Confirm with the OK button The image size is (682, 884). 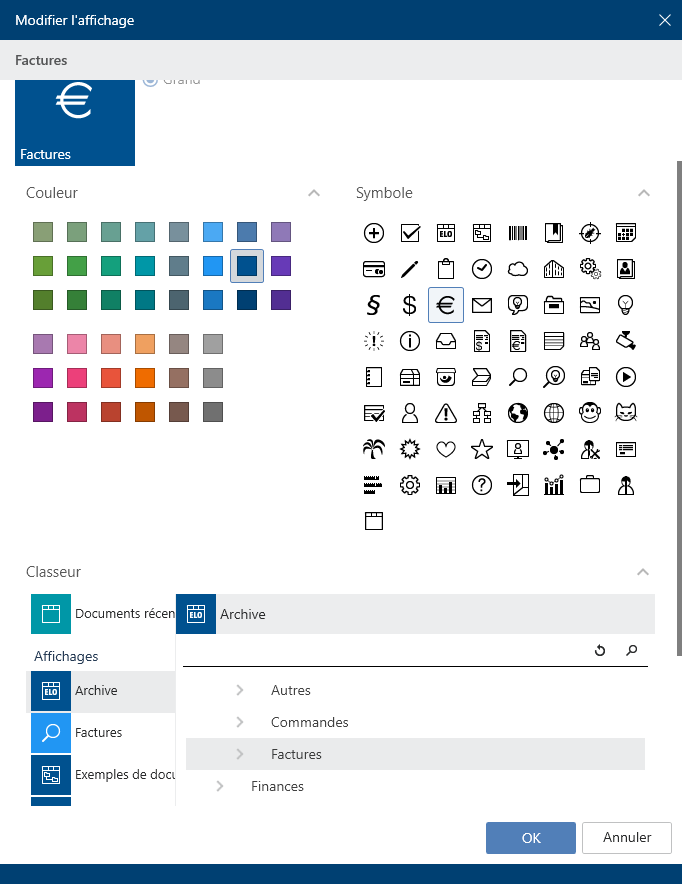point(531,838)
